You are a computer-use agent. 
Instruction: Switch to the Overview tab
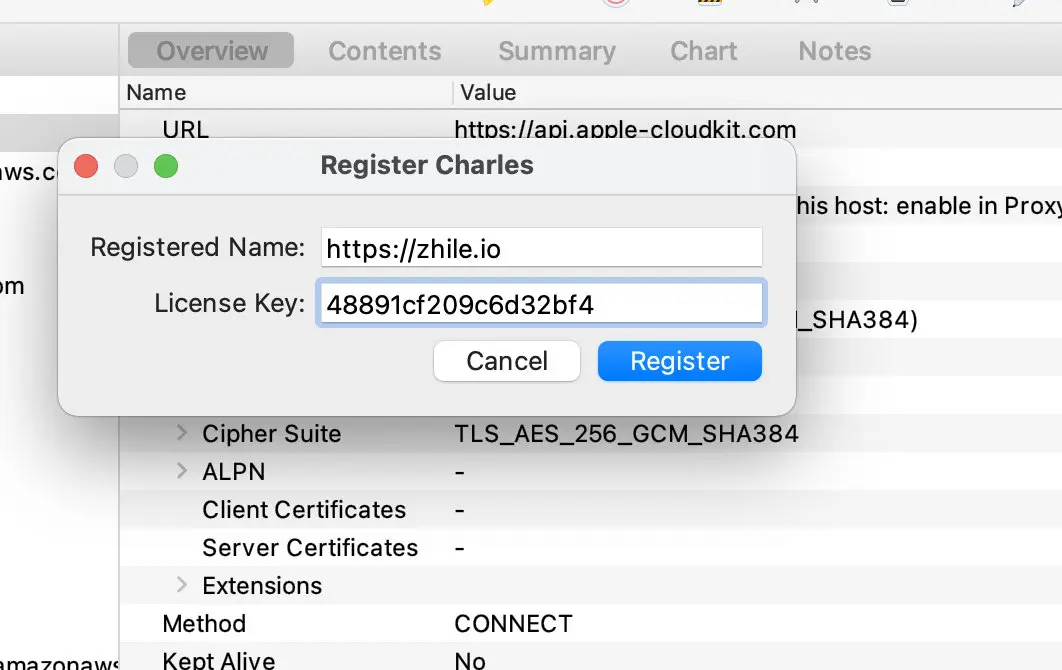[211, 51]
